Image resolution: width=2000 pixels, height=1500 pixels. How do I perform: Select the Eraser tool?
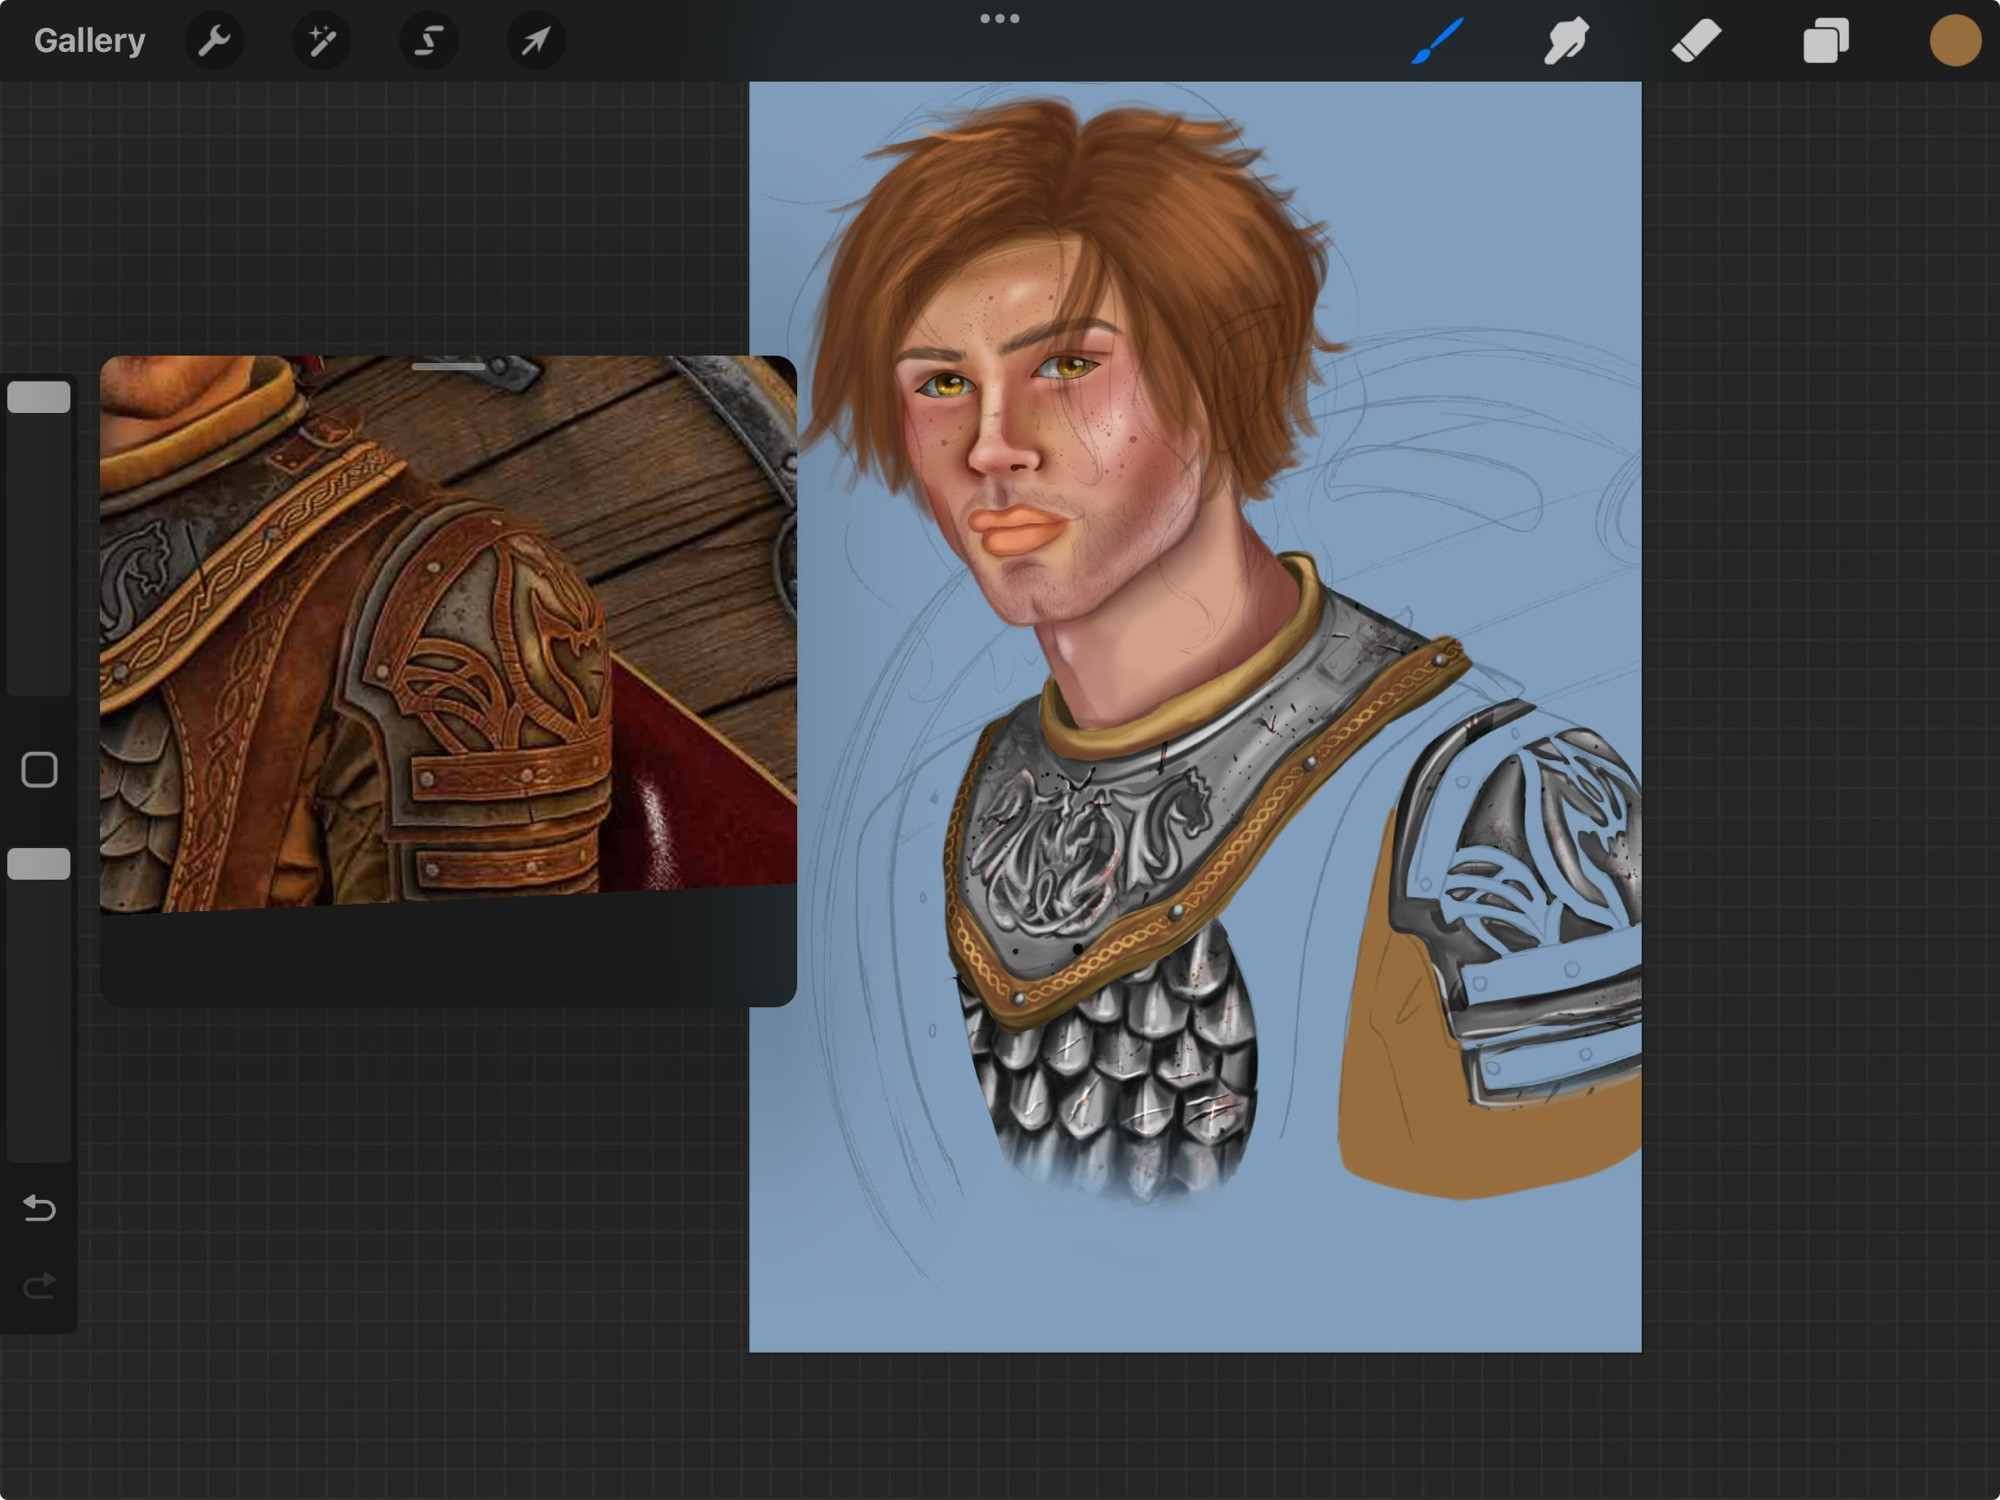point(1696,41)
